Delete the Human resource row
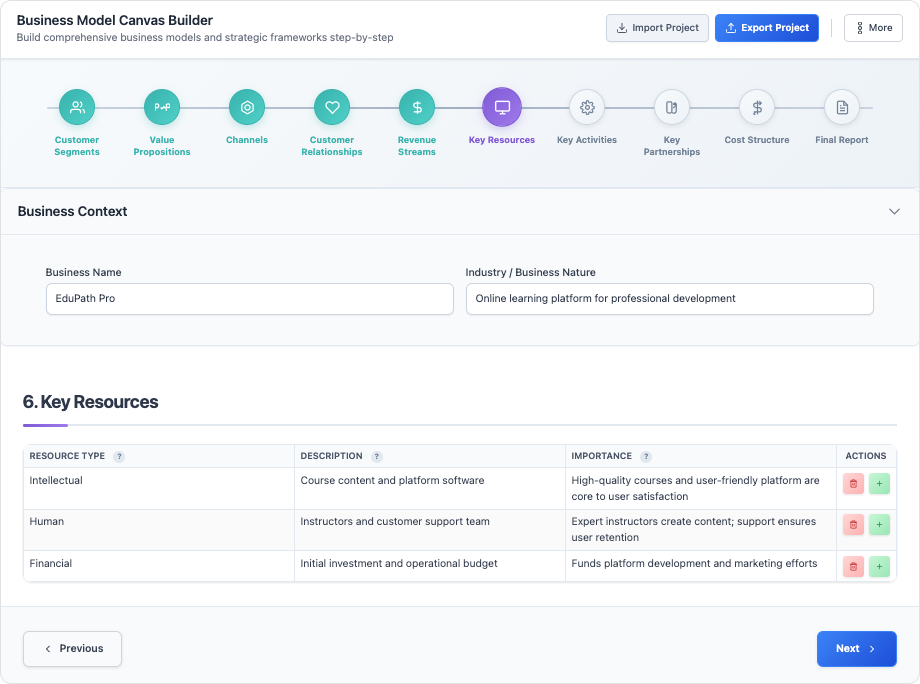 tap(854, 525)
